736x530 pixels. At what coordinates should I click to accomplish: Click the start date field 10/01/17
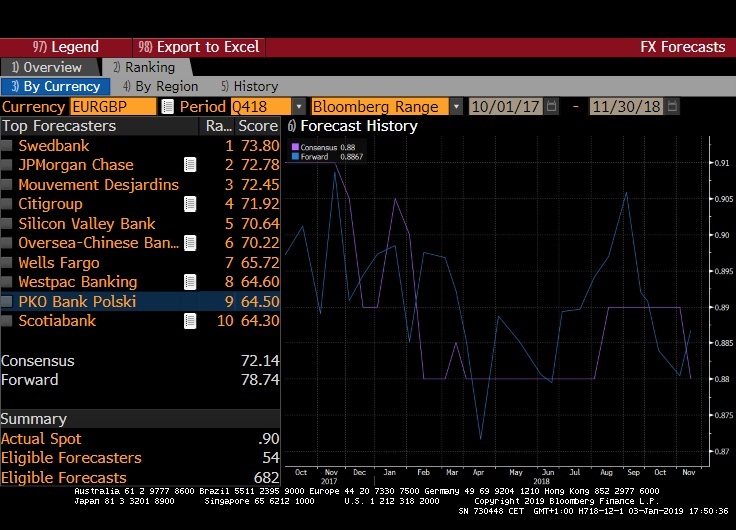point(506,107)
